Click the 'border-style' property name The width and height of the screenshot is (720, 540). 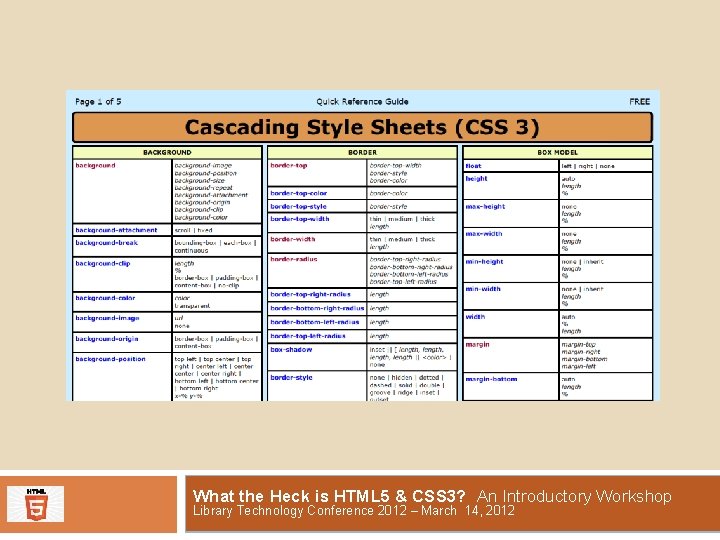point(291,377)
